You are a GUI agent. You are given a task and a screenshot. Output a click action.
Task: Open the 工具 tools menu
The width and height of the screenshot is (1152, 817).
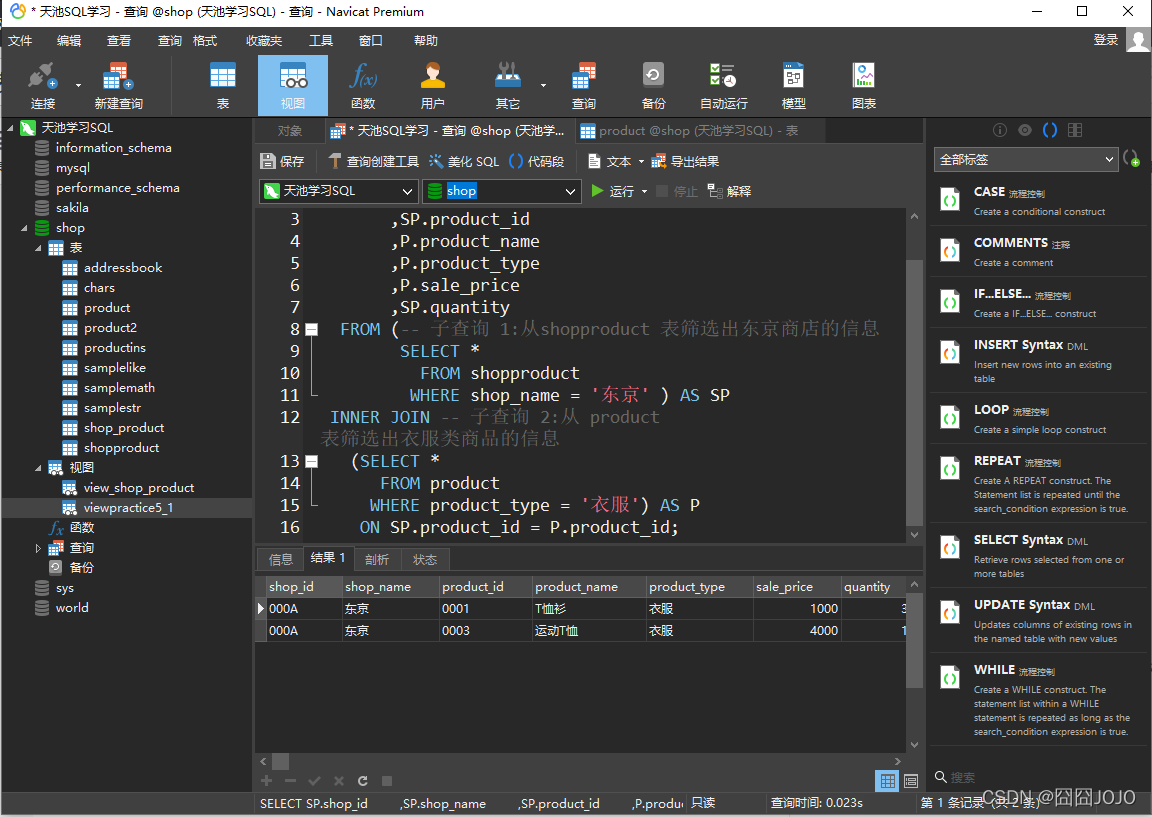click(320, 40)
